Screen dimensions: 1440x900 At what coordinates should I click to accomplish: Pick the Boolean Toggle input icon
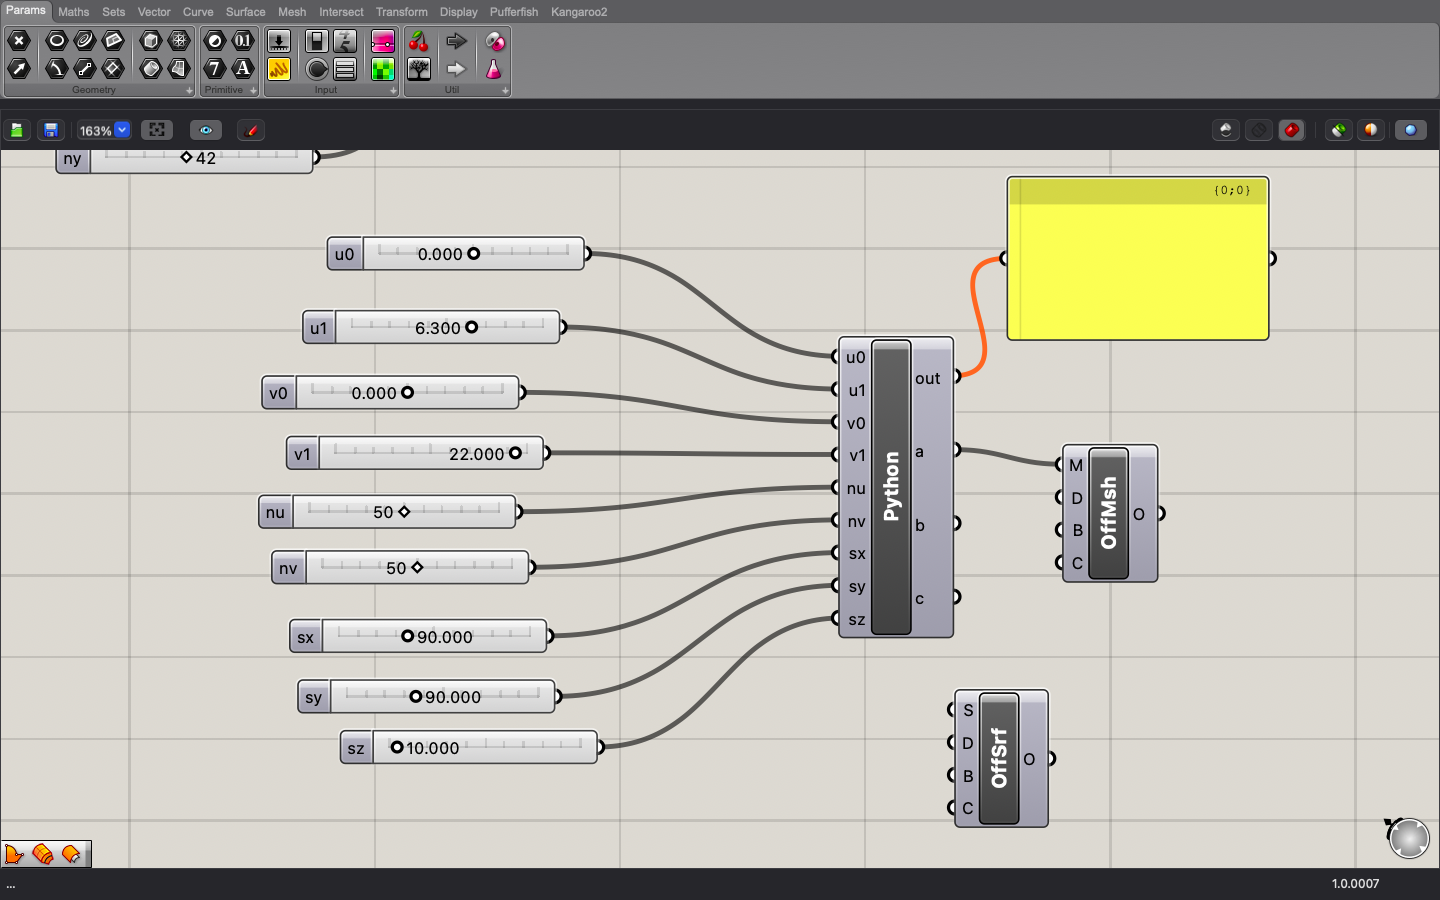pos(317,41)
